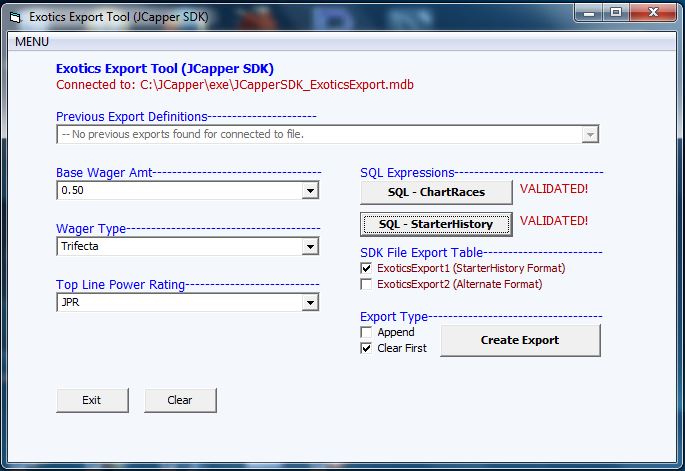Click the Clear button

pos(180,400)
